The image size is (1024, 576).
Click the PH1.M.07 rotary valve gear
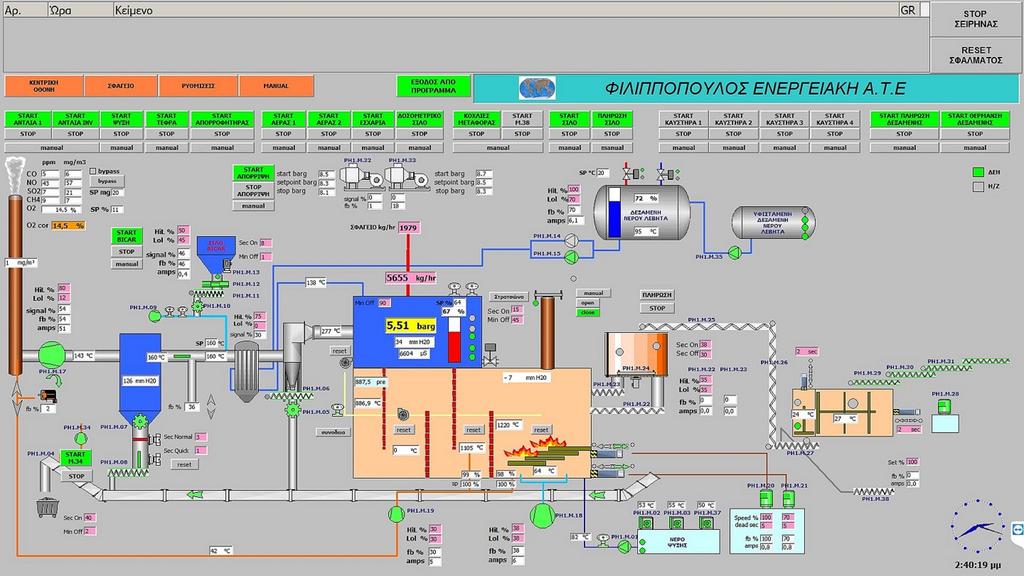(139, 421)
